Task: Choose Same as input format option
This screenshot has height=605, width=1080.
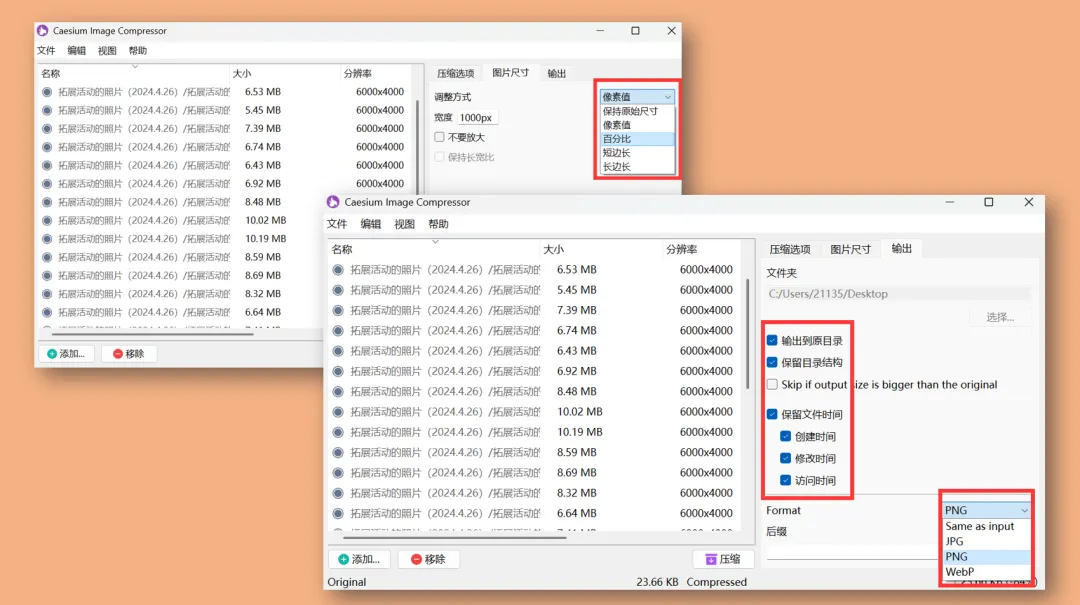Action: tap(986, 526)
